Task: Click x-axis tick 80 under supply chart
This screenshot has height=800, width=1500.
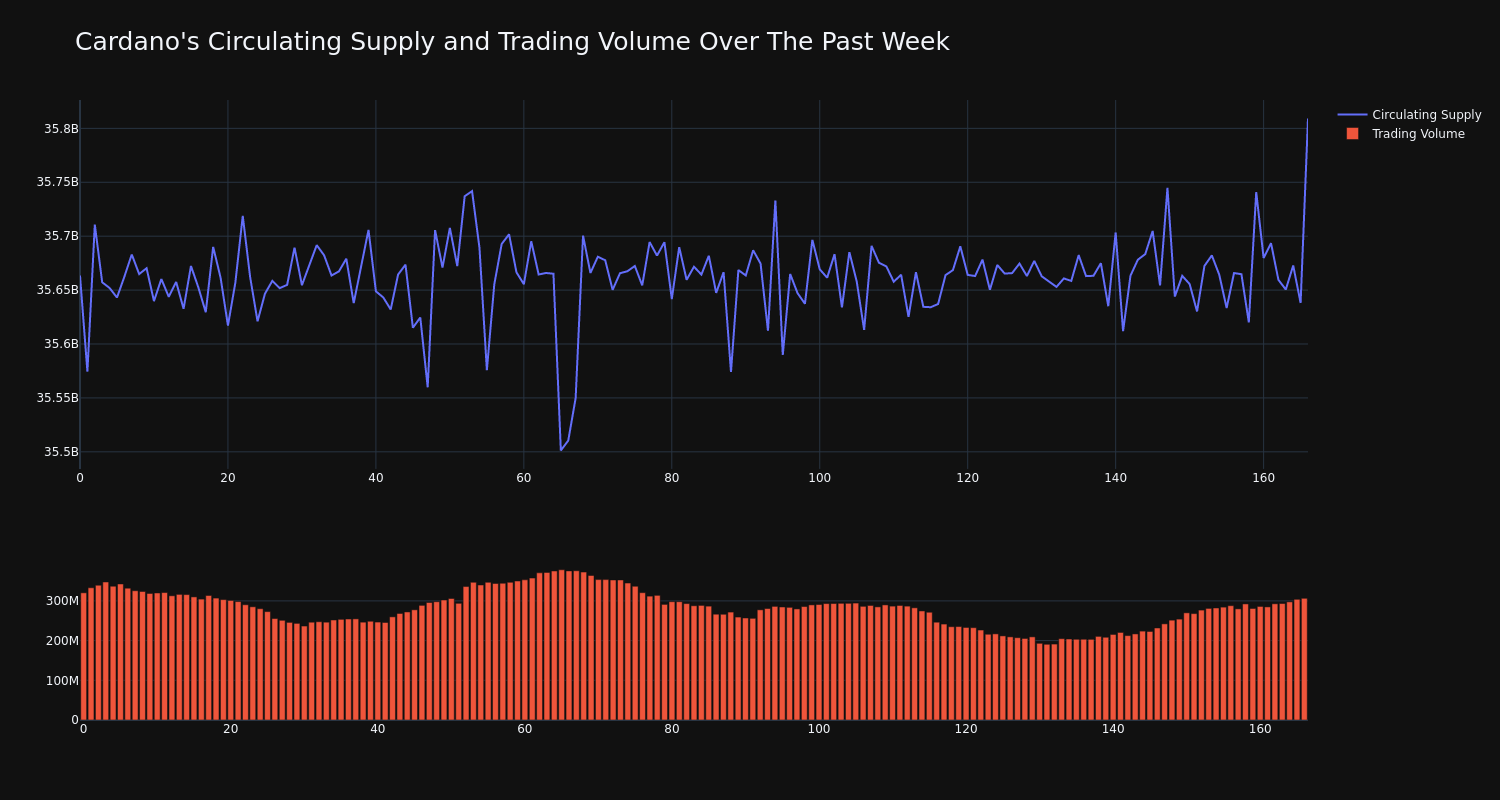Action: 672,478
